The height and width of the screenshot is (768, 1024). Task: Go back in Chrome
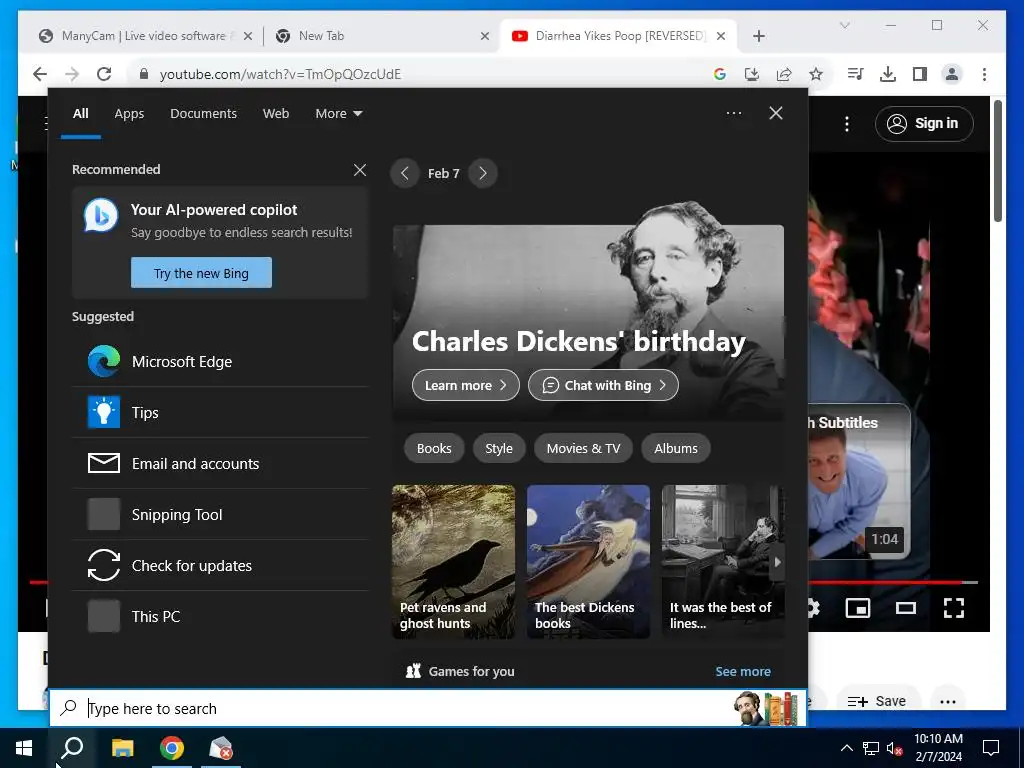click(40, 74)
